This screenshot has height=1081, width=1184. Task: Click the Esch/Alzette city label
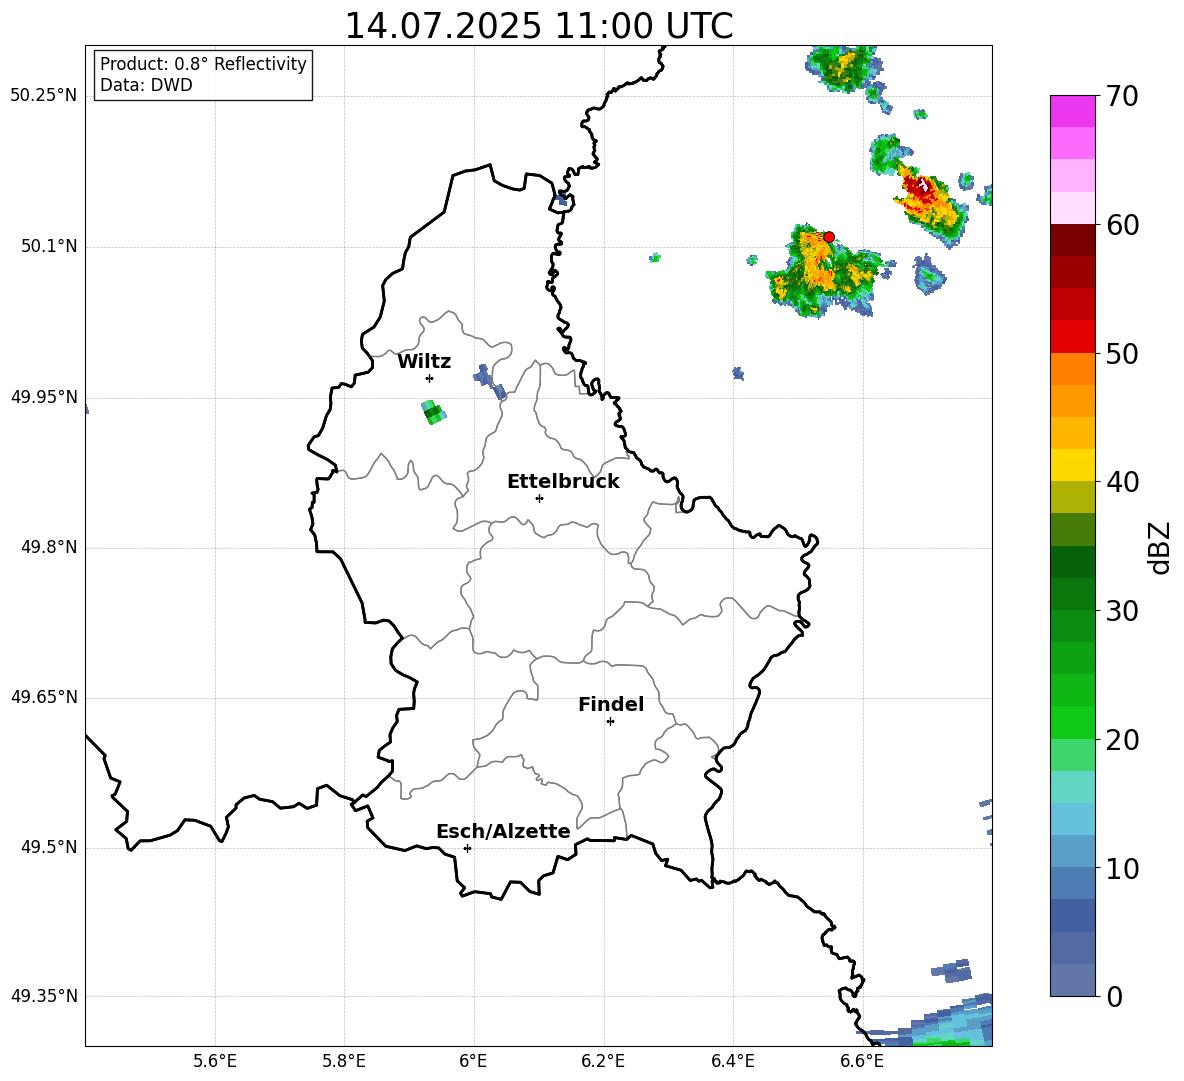click(503, 831)
